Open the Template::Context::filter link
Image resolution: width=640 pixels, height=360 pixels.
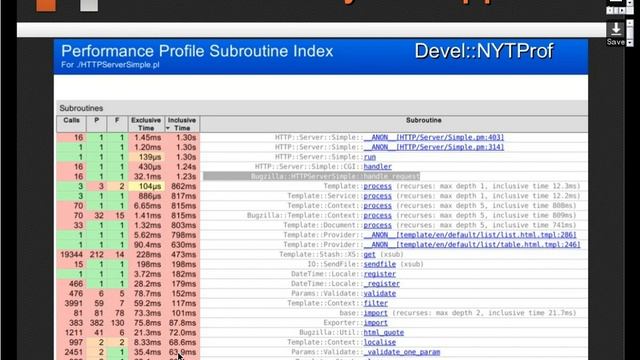(376, 303)
